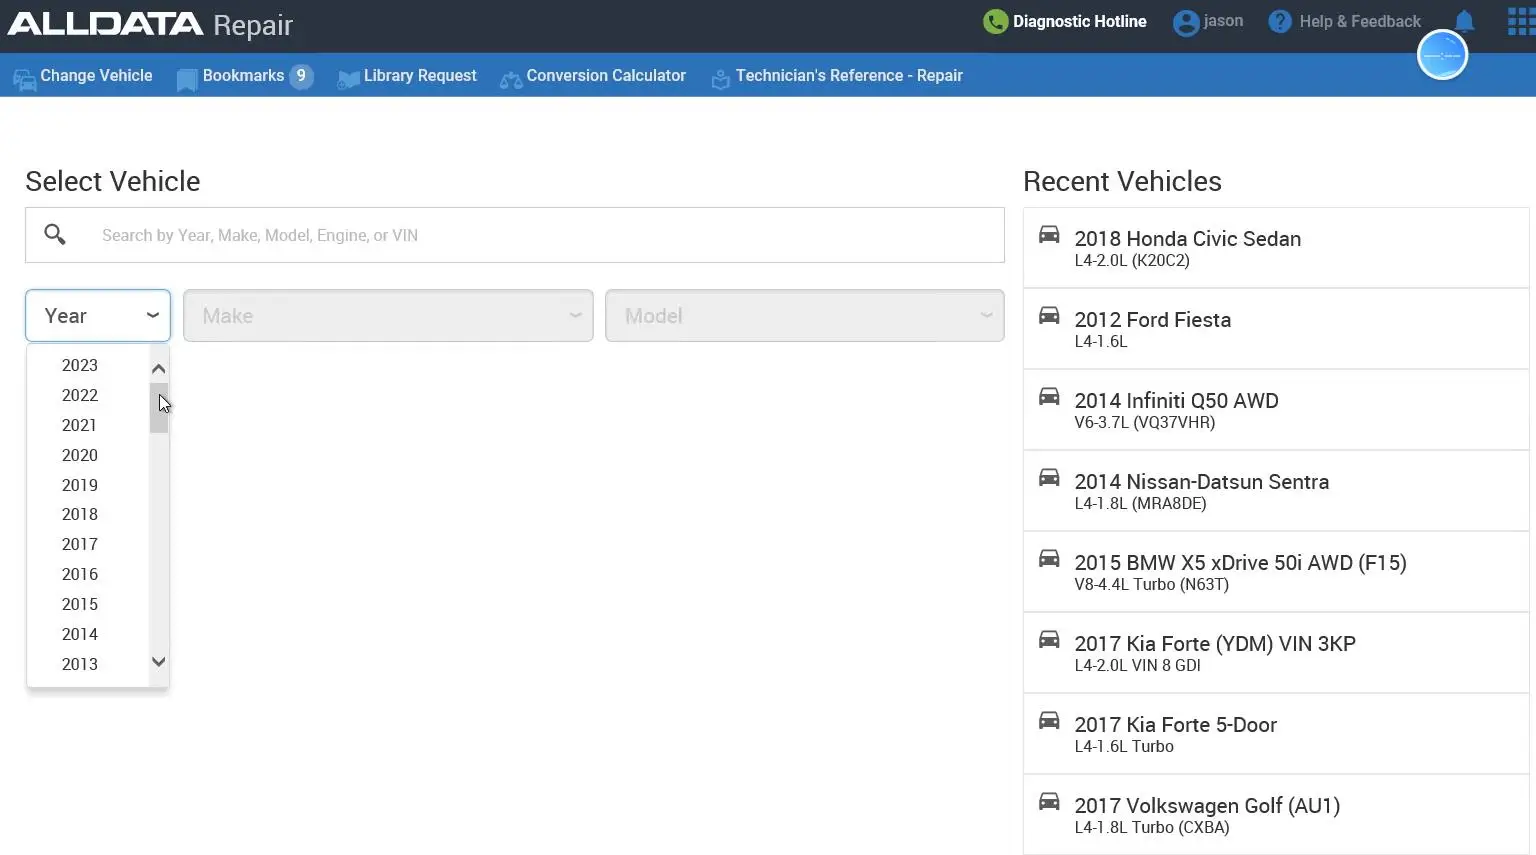This screenshot has width=1536, height=855.
Task: Select recent vehicle 2014 Nissan-Datsun Sentra
Action: (1276, 491)
